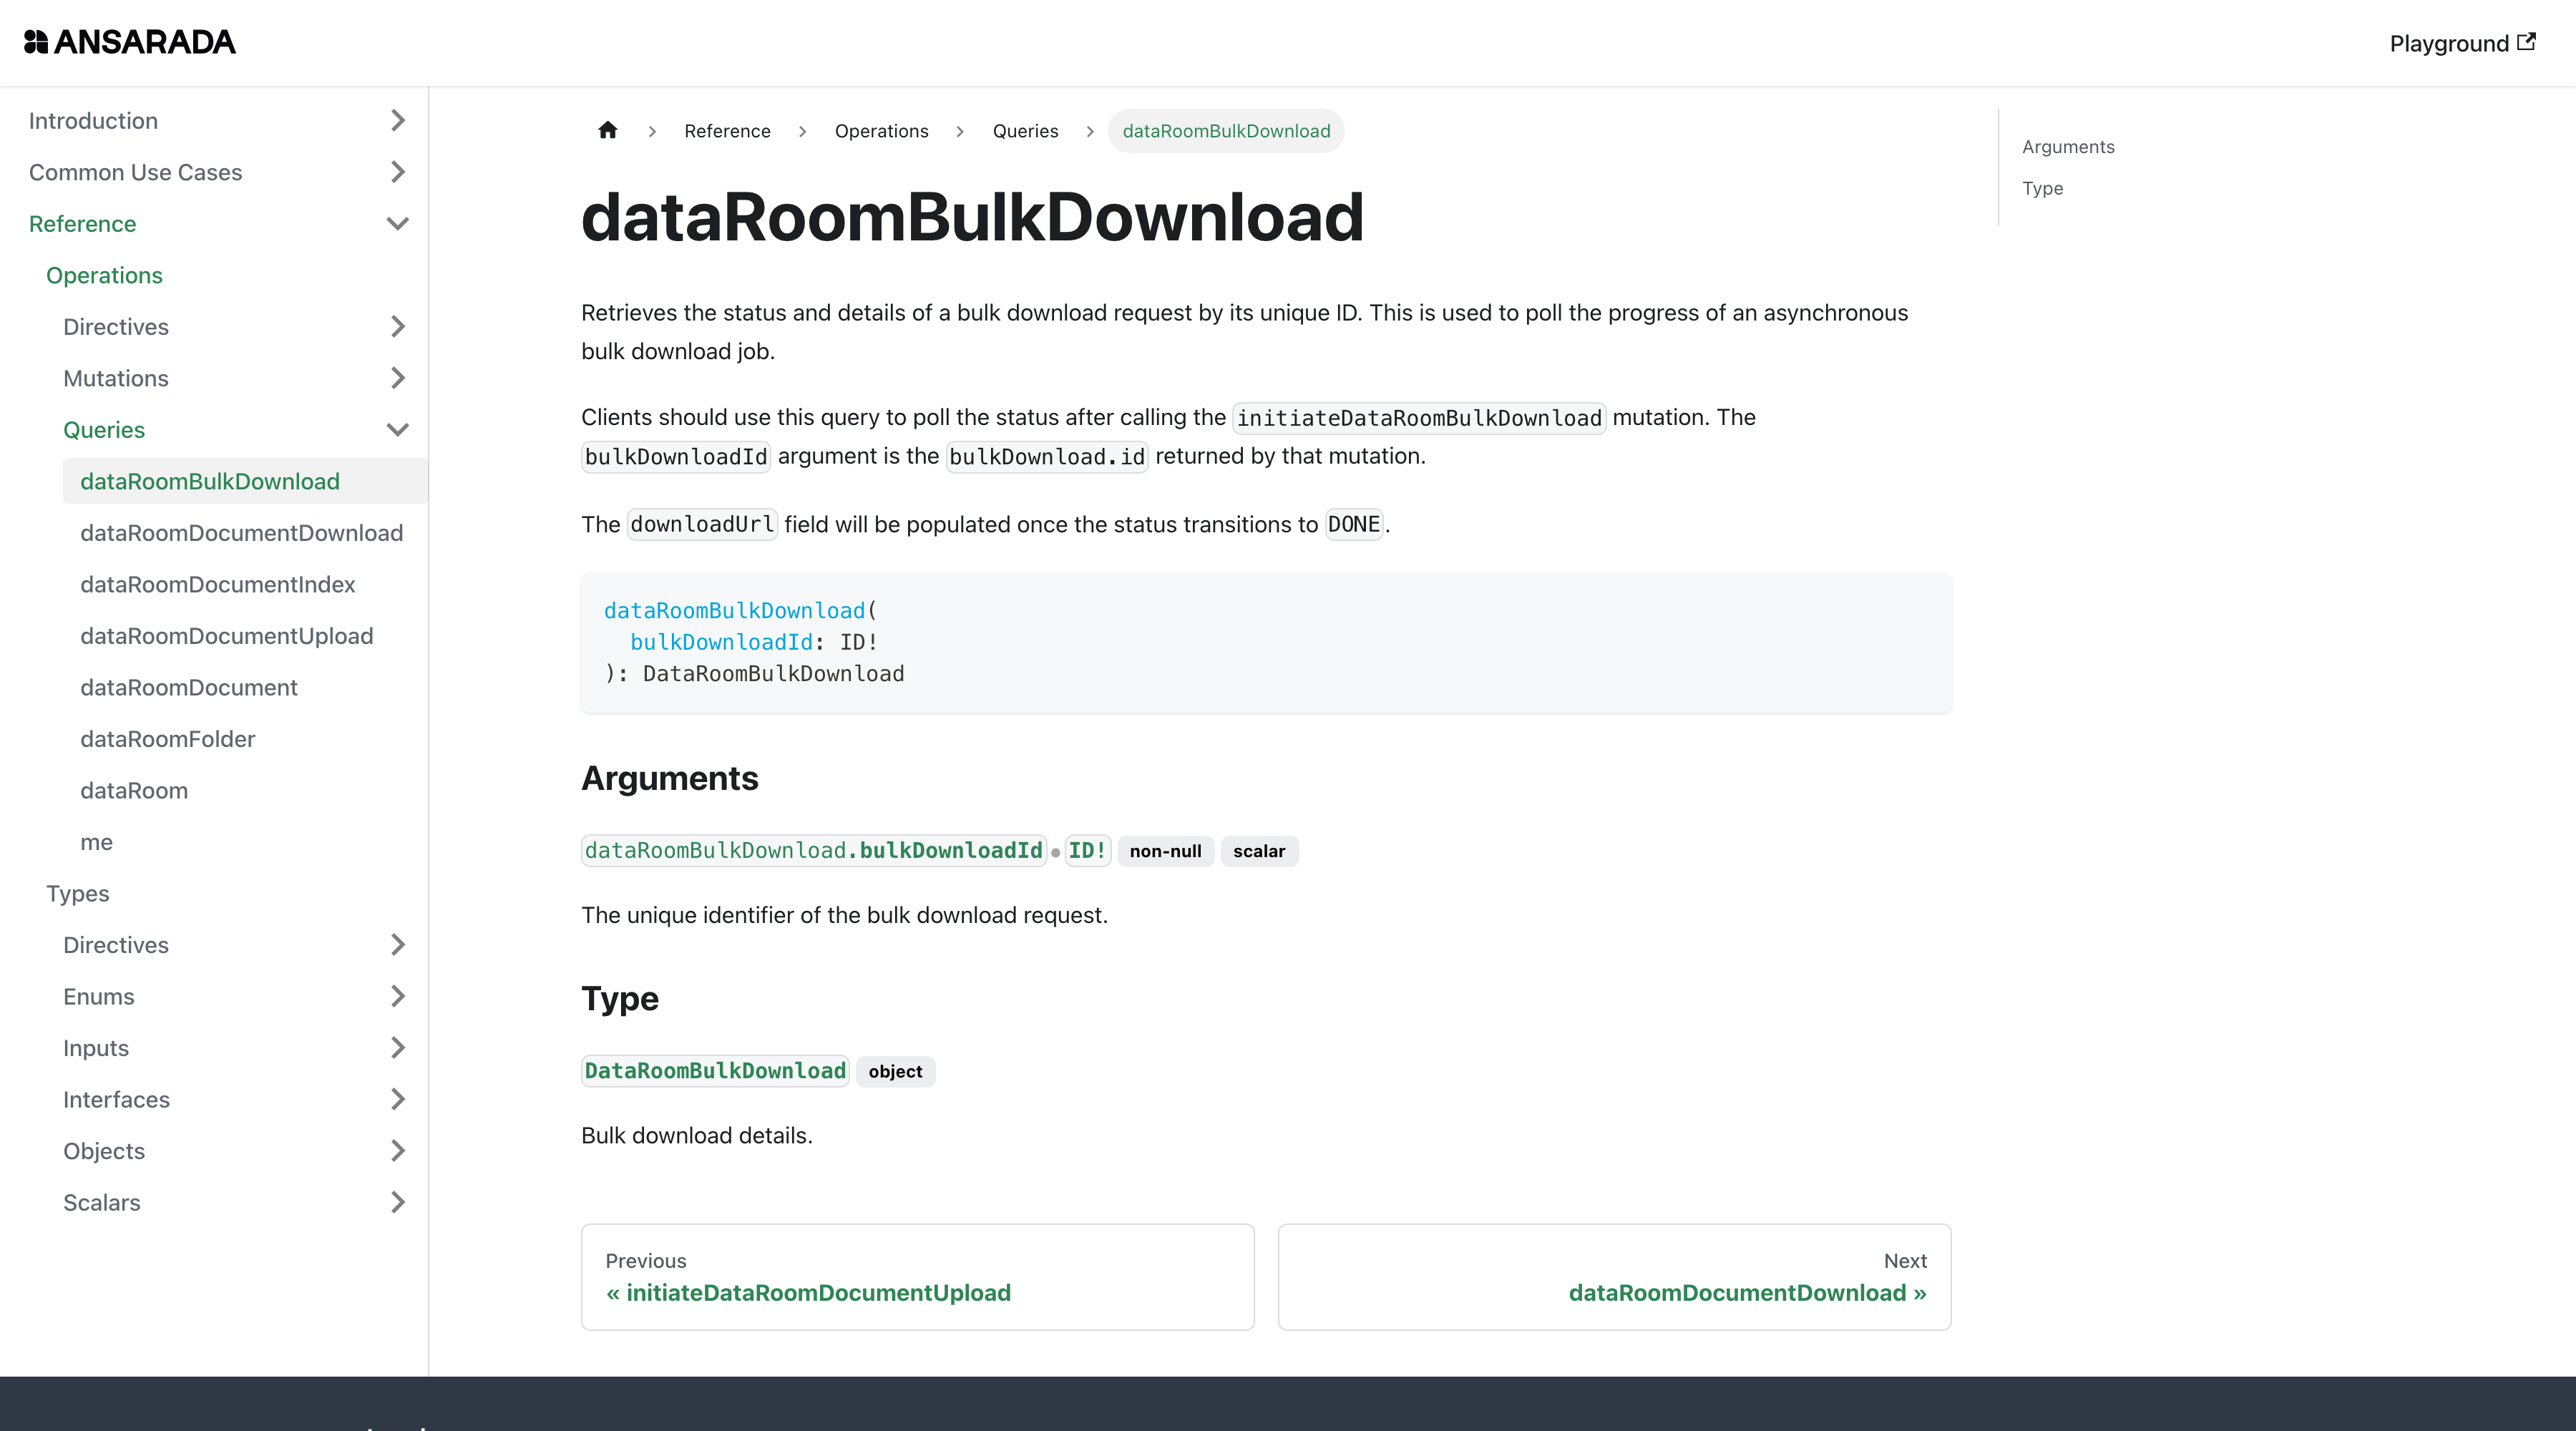Open the me query item
The width and height of the screenshot is (2576, 1431).
coord(245,842)
